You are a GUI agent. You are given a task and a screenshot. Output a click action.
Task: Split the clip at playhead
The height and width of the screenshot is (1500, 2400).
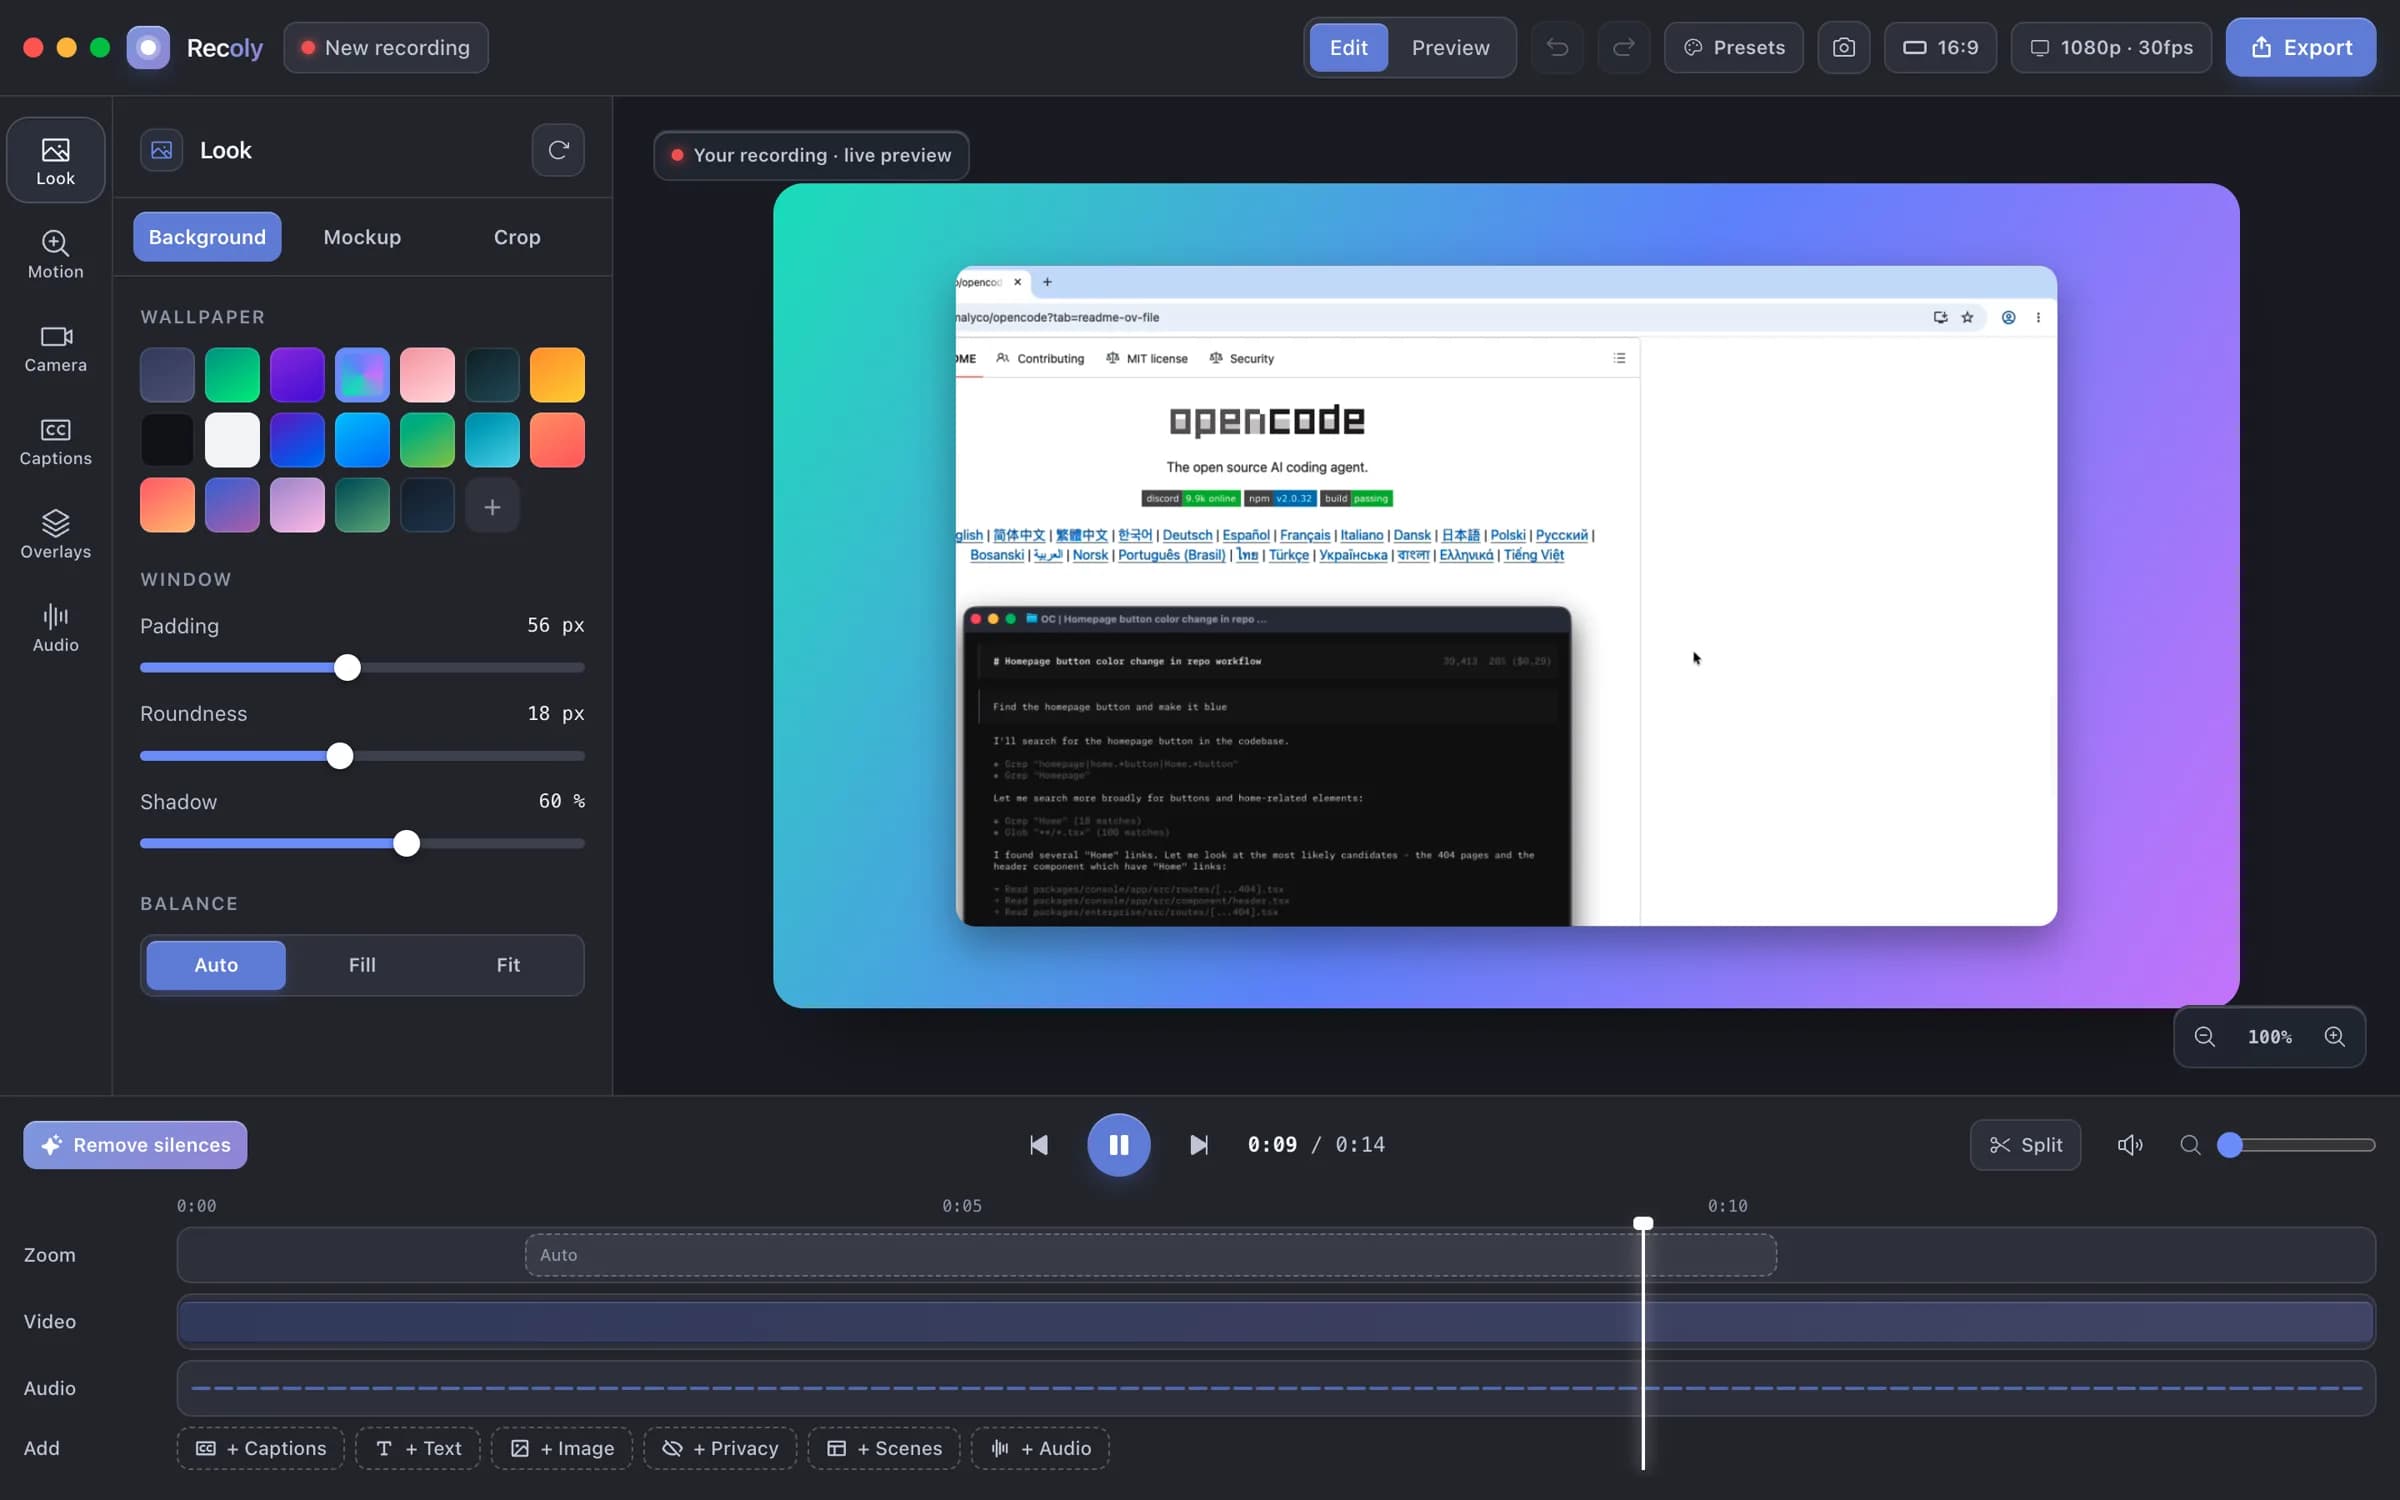point(2025,1145)
